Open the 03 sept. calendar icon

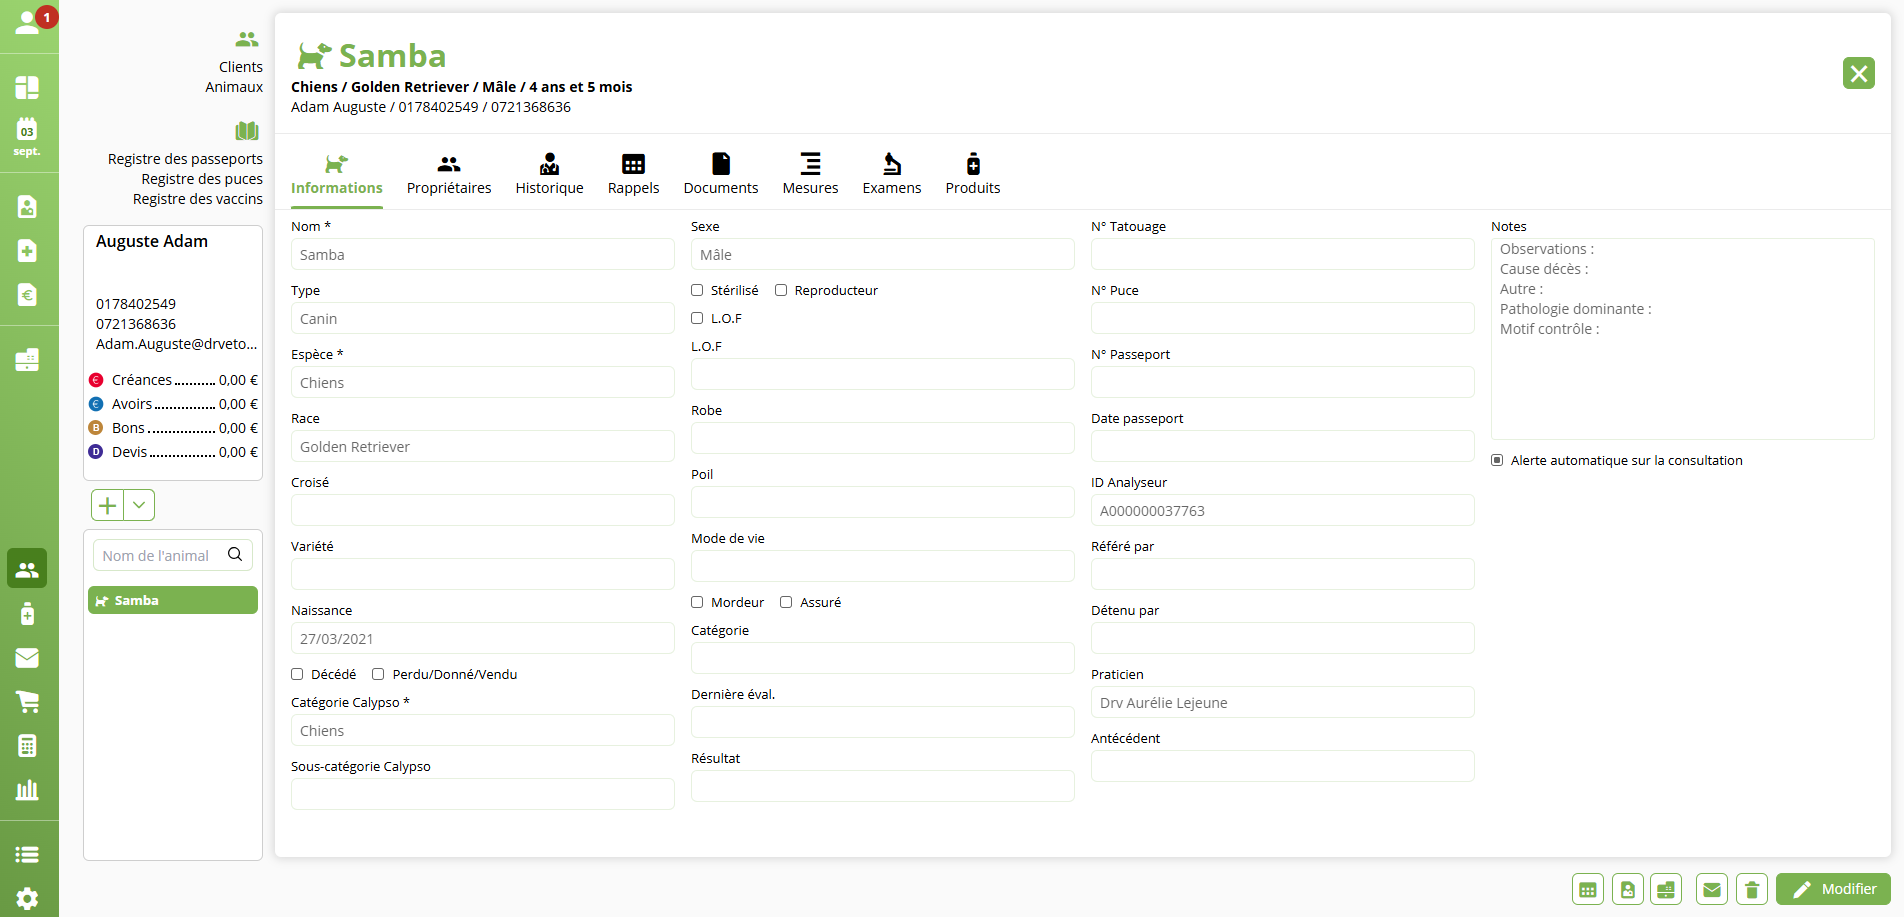coord(27,136)
